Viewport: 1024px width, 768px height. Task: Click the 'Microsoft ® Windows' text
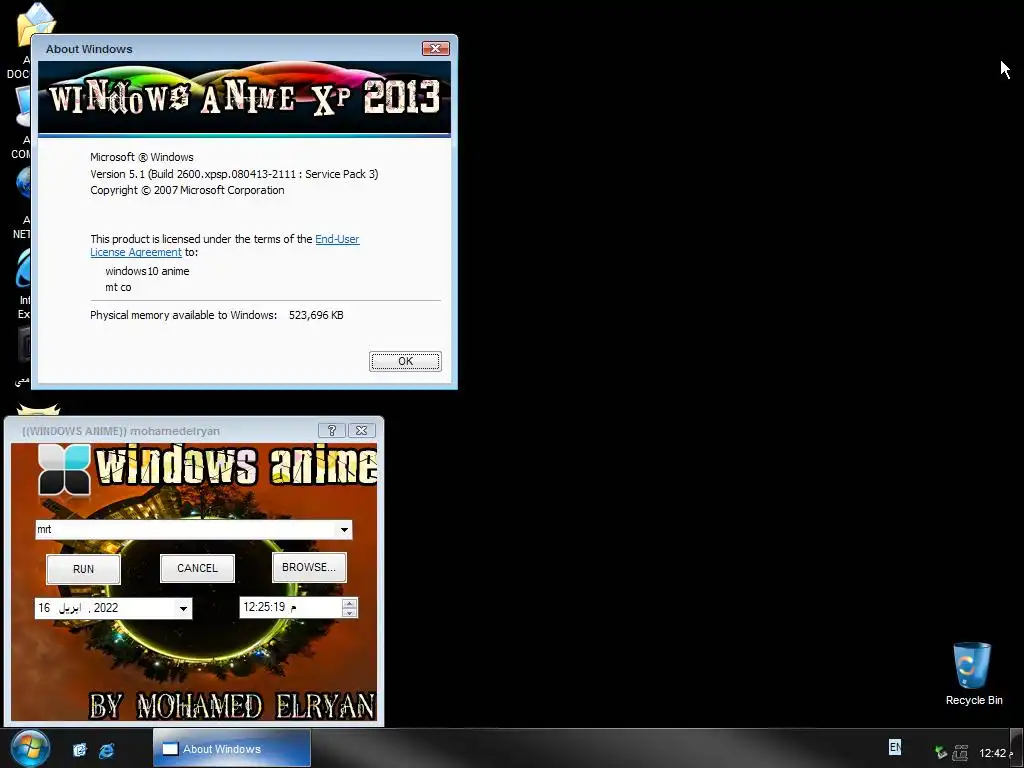(142, 157)
